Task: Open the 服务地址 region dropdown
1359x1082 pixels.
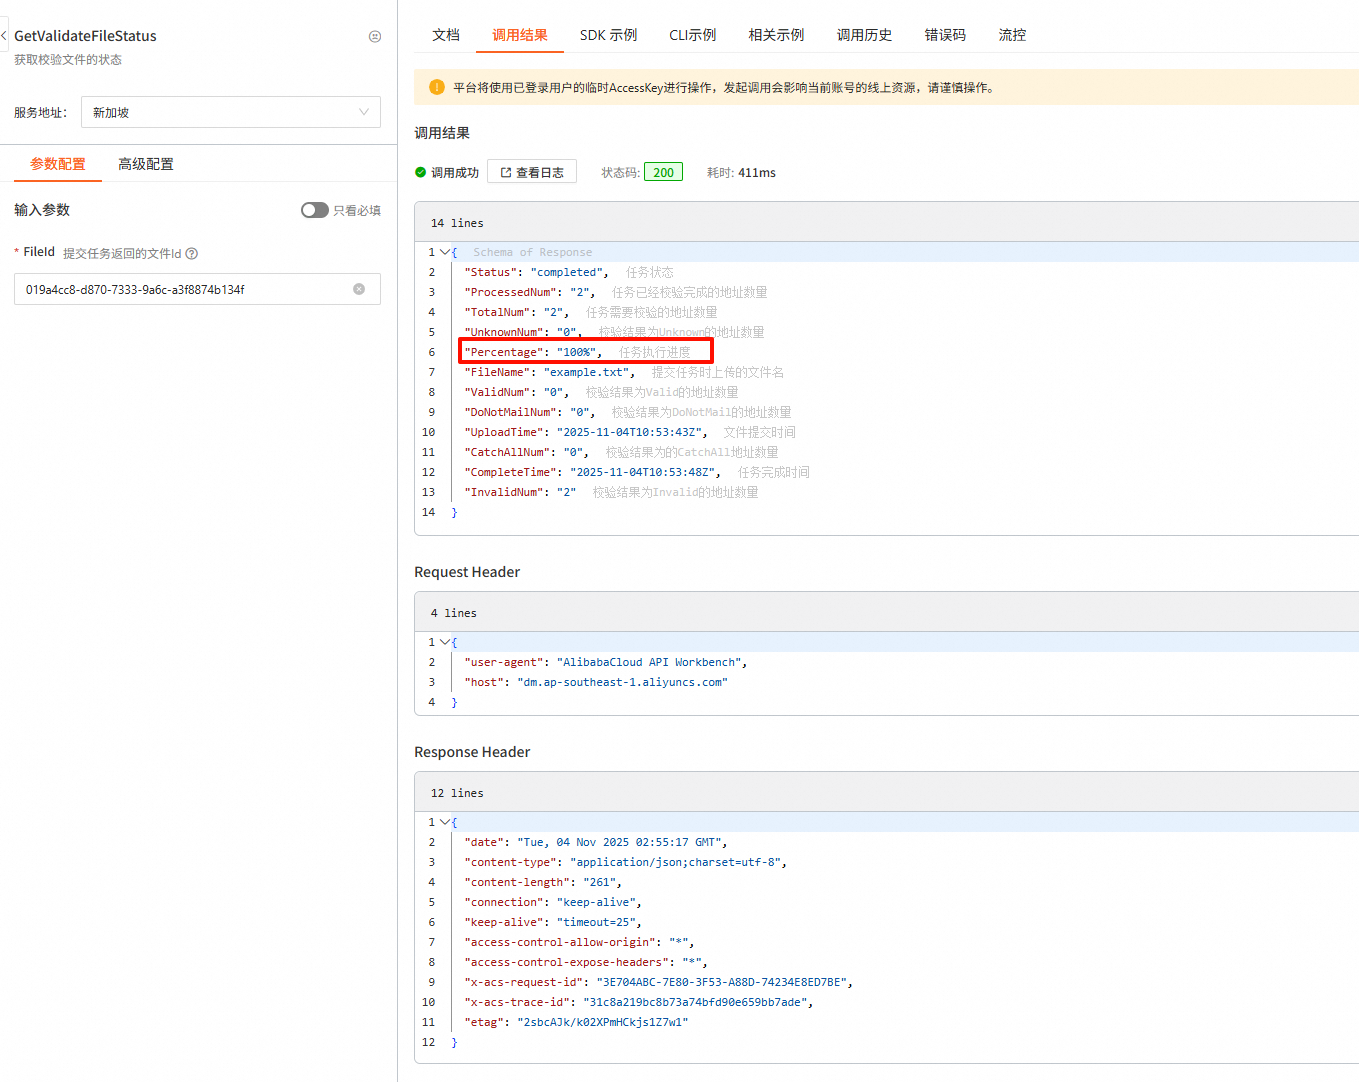Action: click(x=231, y=112)
